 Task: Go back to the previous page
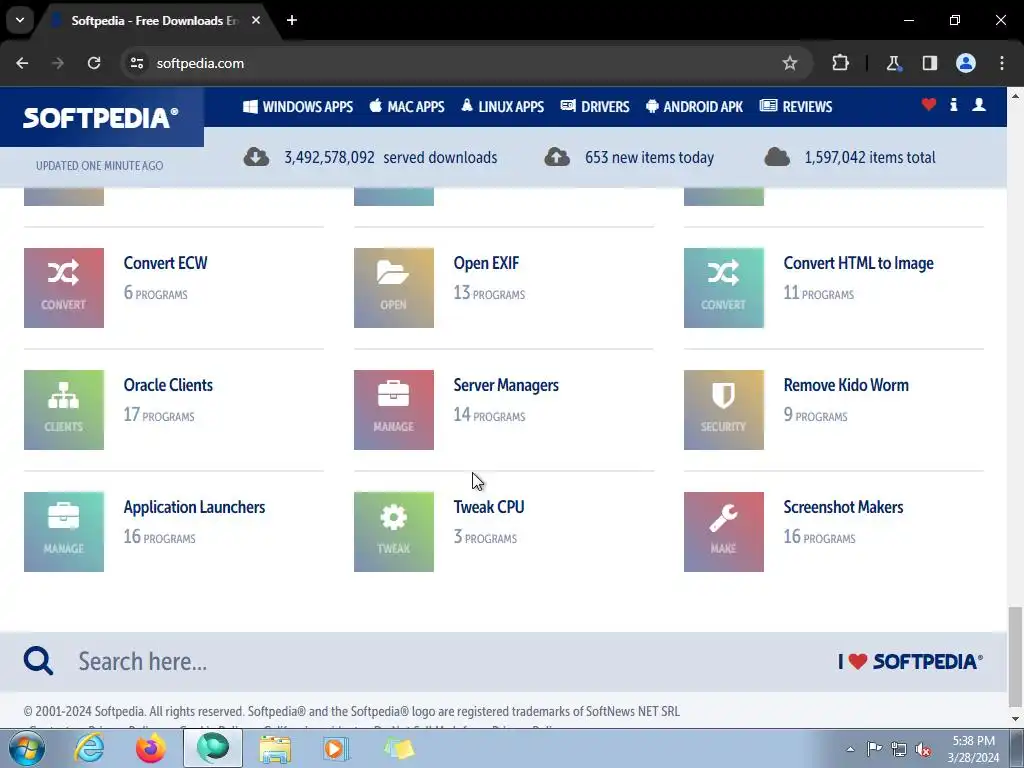(22, 63)
